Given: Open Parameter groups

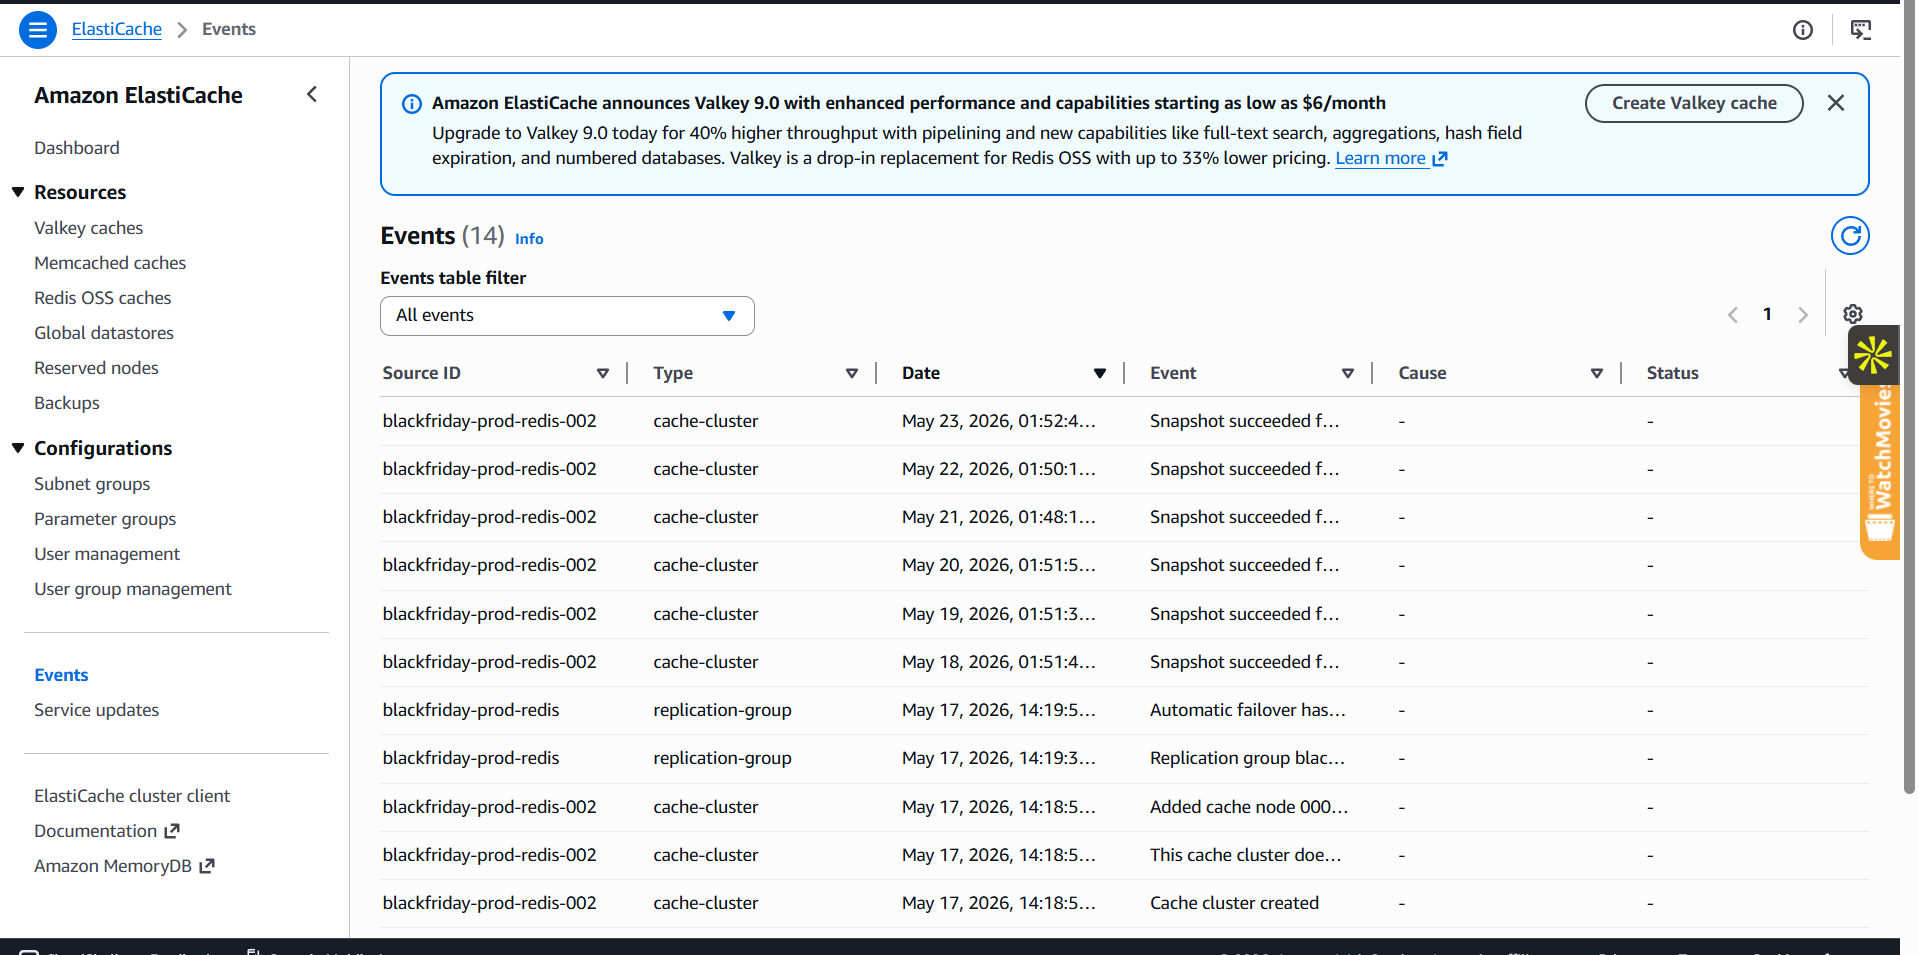Looking at the screenshot, I should [x=105, y=519].
